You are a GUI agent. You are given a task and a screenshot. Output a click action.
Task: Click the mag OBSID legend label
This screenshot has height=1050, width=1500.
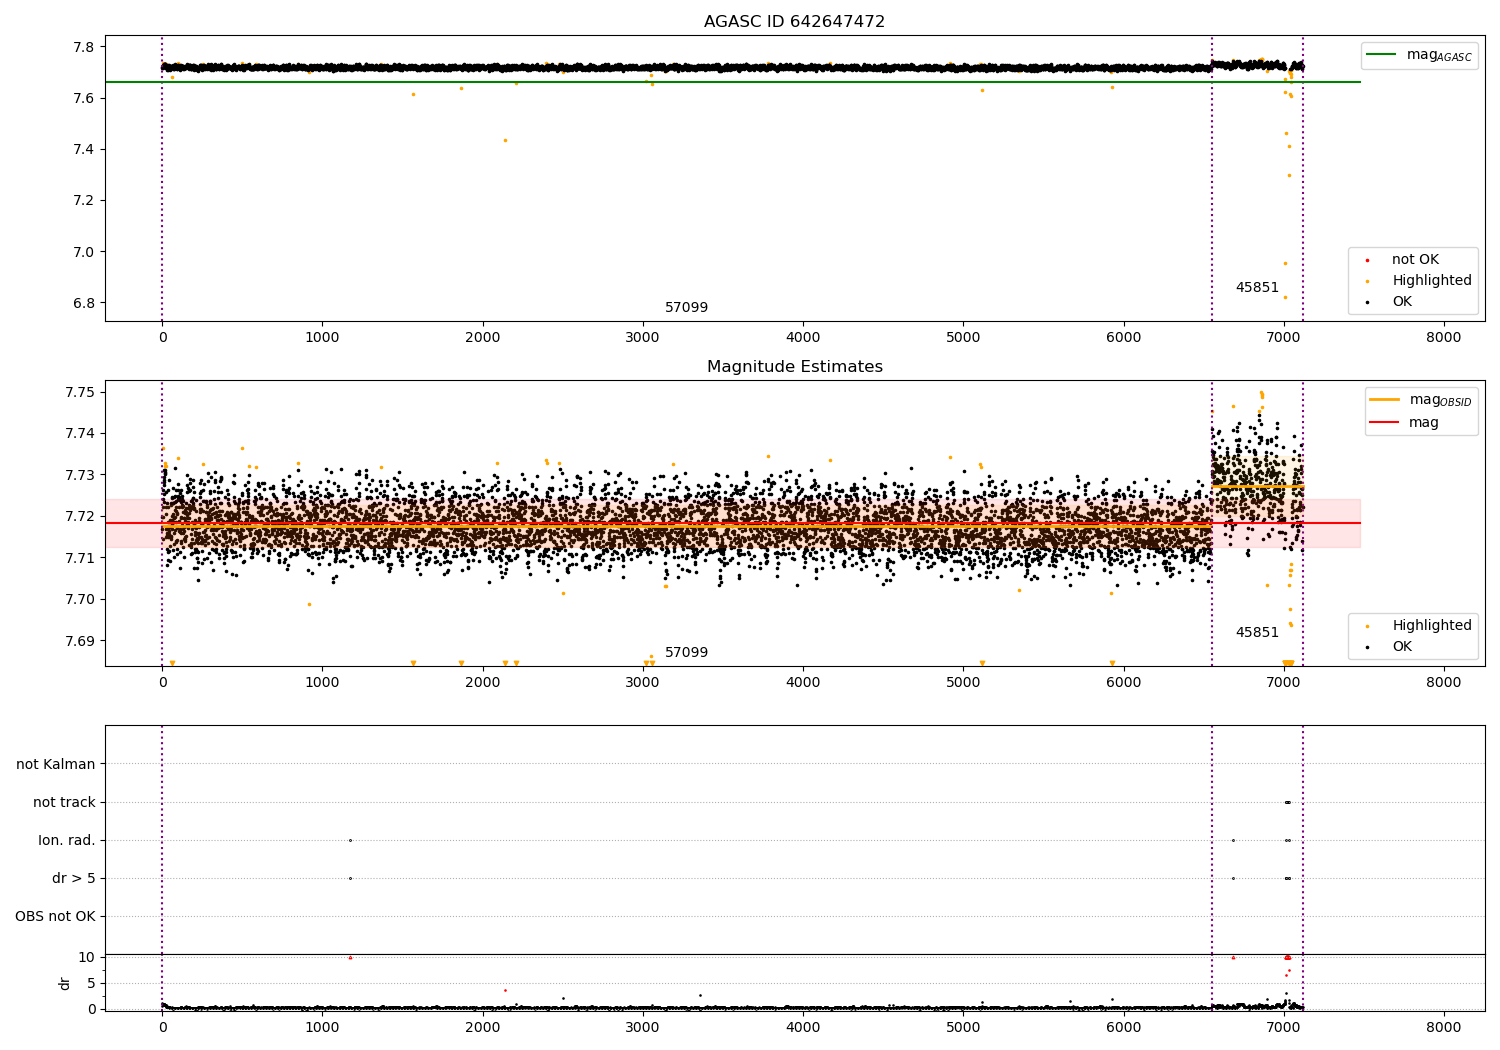pos(1440,400)
